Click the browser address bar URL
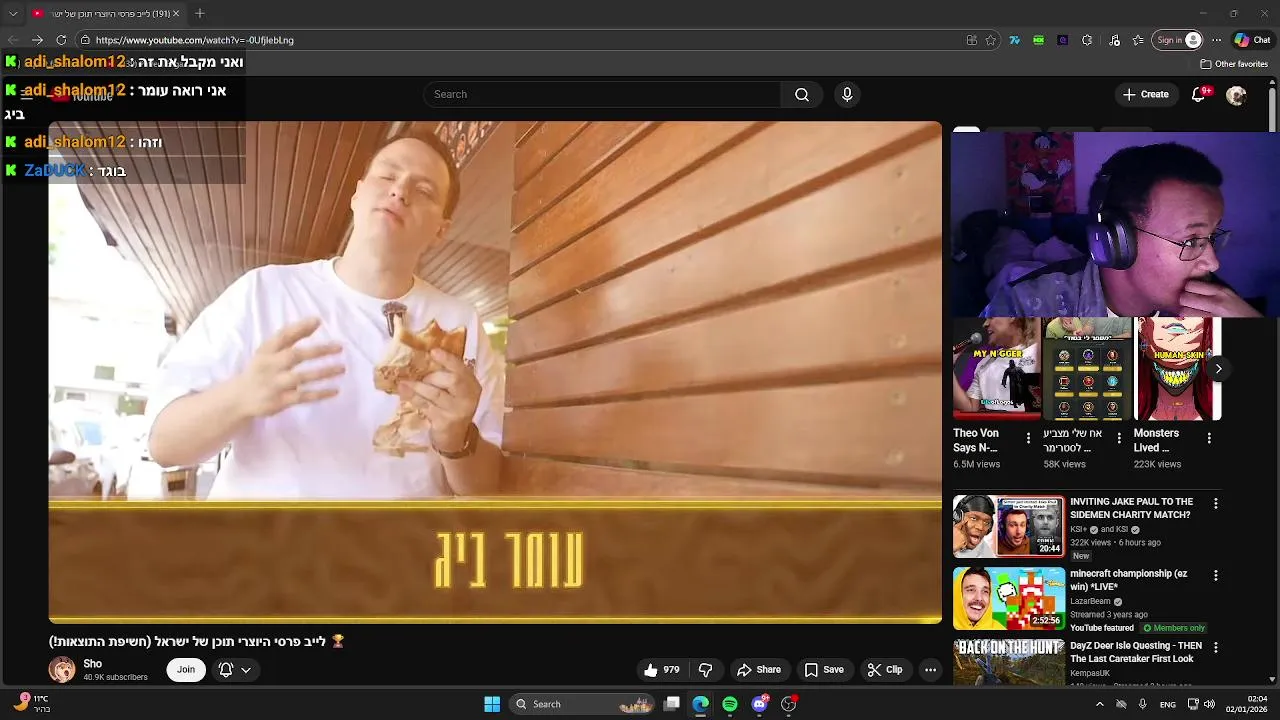 [195, 40]
